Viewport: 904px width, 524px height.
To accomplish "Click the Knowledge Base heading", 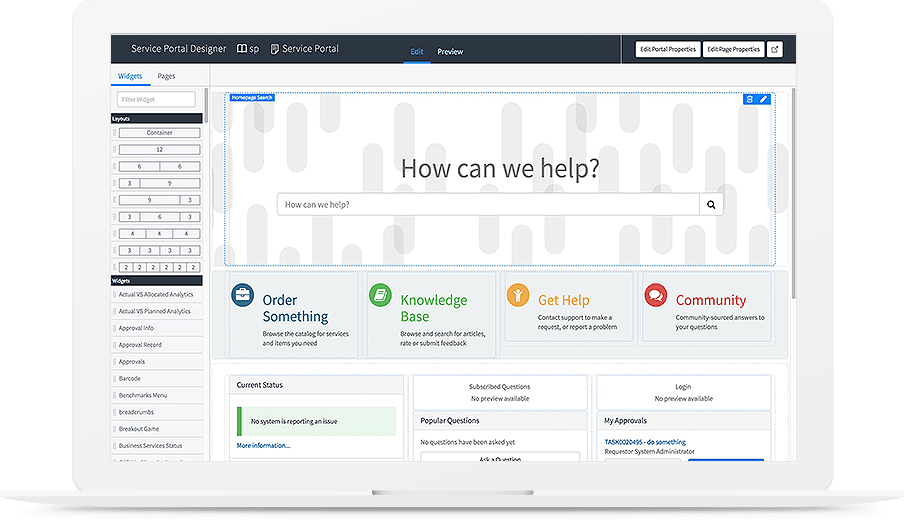I will click(434, 308).
